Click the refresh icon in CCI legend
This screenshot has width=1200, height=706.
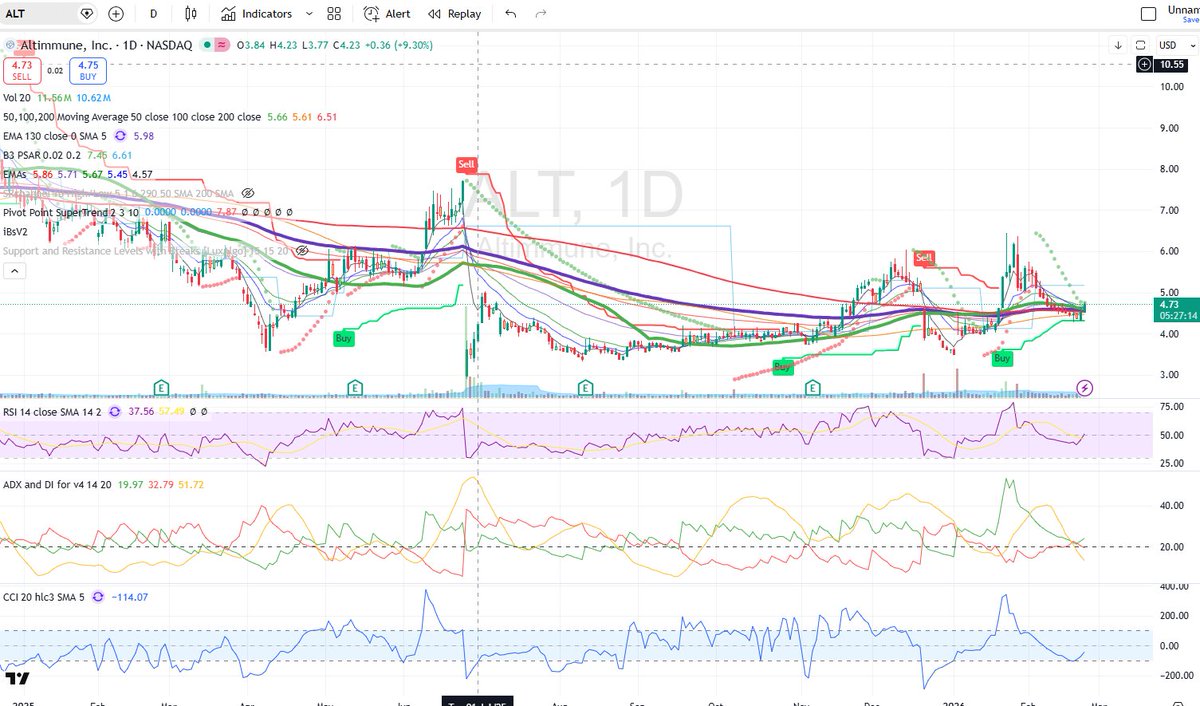coord(98,597)
